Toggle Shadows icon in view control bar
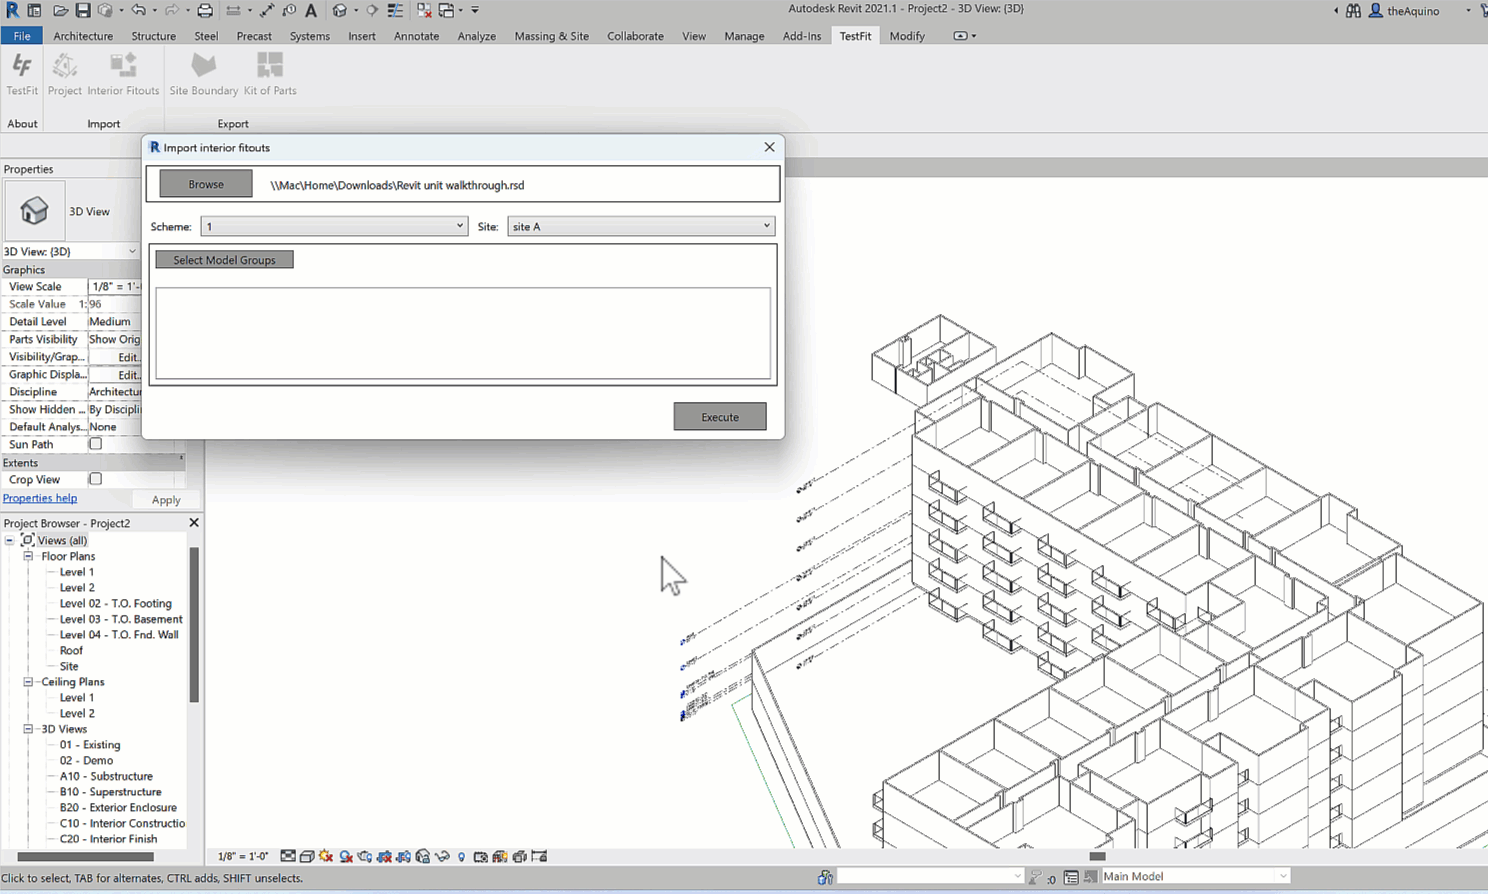1488x894 pixels. (346, 856)
